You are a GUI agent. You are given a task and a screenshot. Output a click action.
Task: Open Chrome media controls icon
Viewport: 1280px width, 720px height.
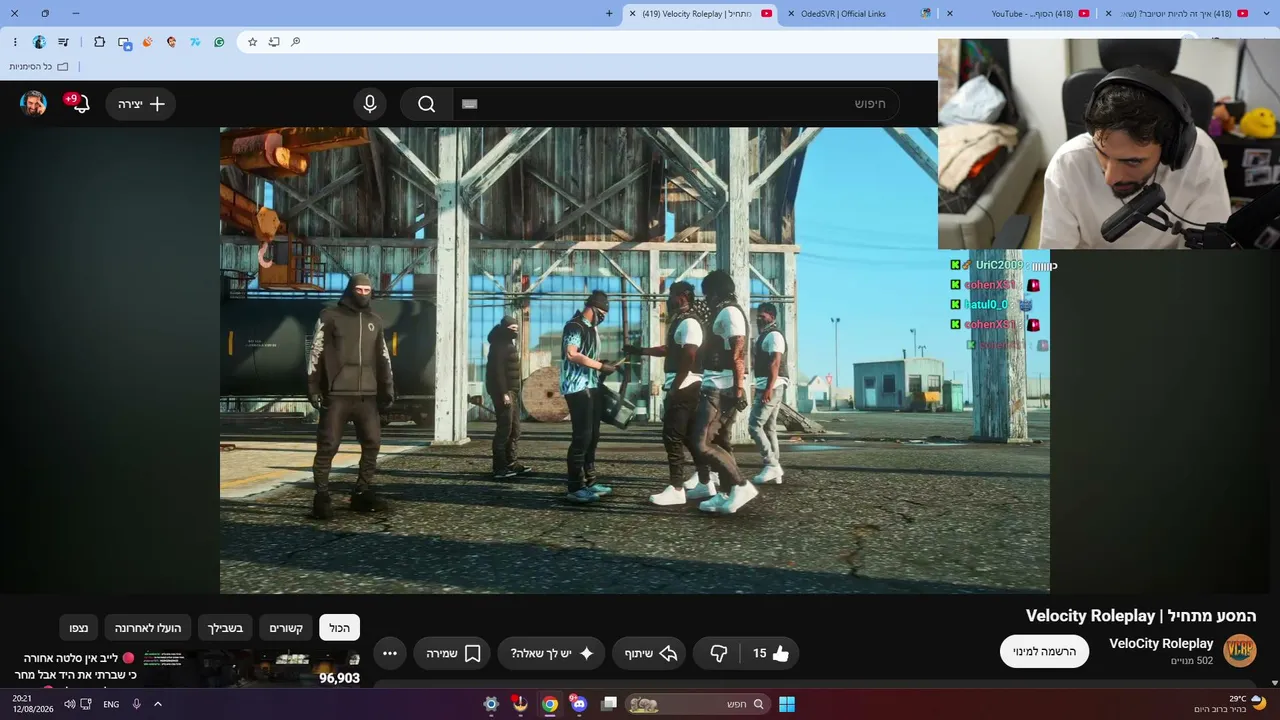pyautogui.click(x=63, y=42)
